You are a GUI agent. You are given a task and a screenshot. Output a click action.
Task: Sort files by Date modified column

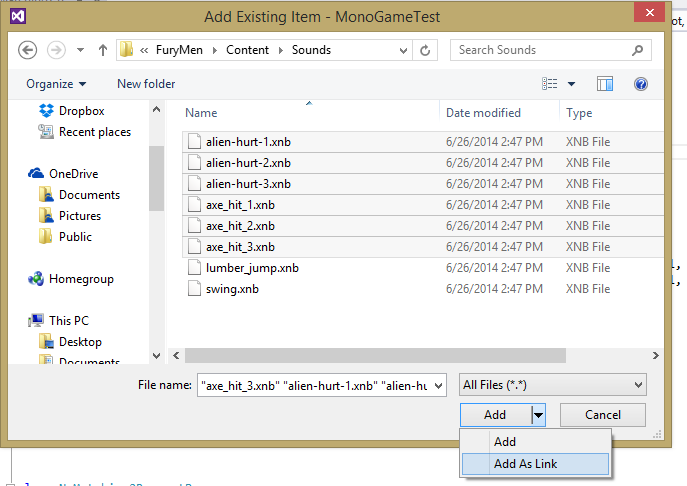[x=483, y=113]
